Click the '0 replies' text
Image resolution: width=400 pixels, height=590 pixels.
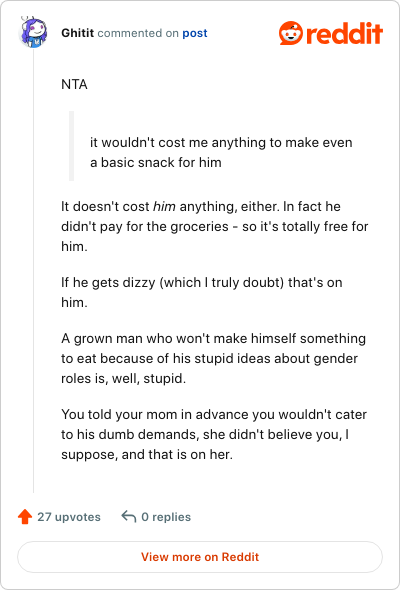pyautogui.click(x=166, y=517)
